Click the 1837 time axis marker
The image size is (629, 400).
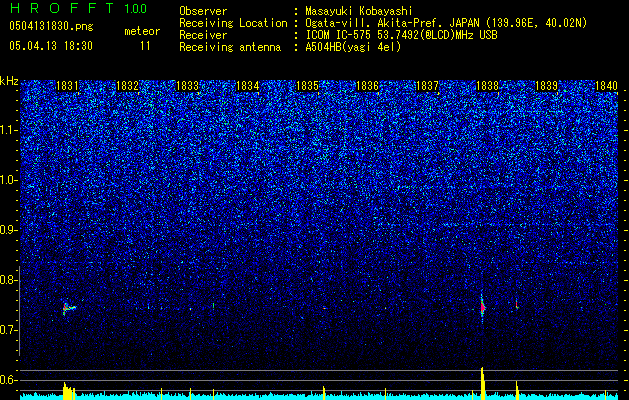coord(427,86)
